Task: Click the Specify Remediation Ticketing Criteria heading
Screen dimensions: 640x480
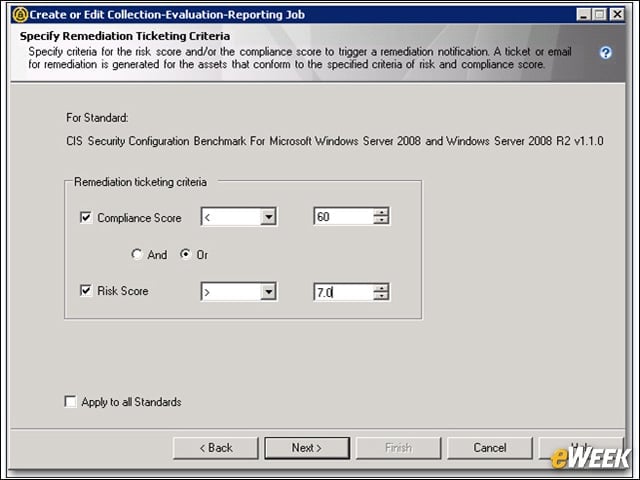Action: [x=125, y=36]
